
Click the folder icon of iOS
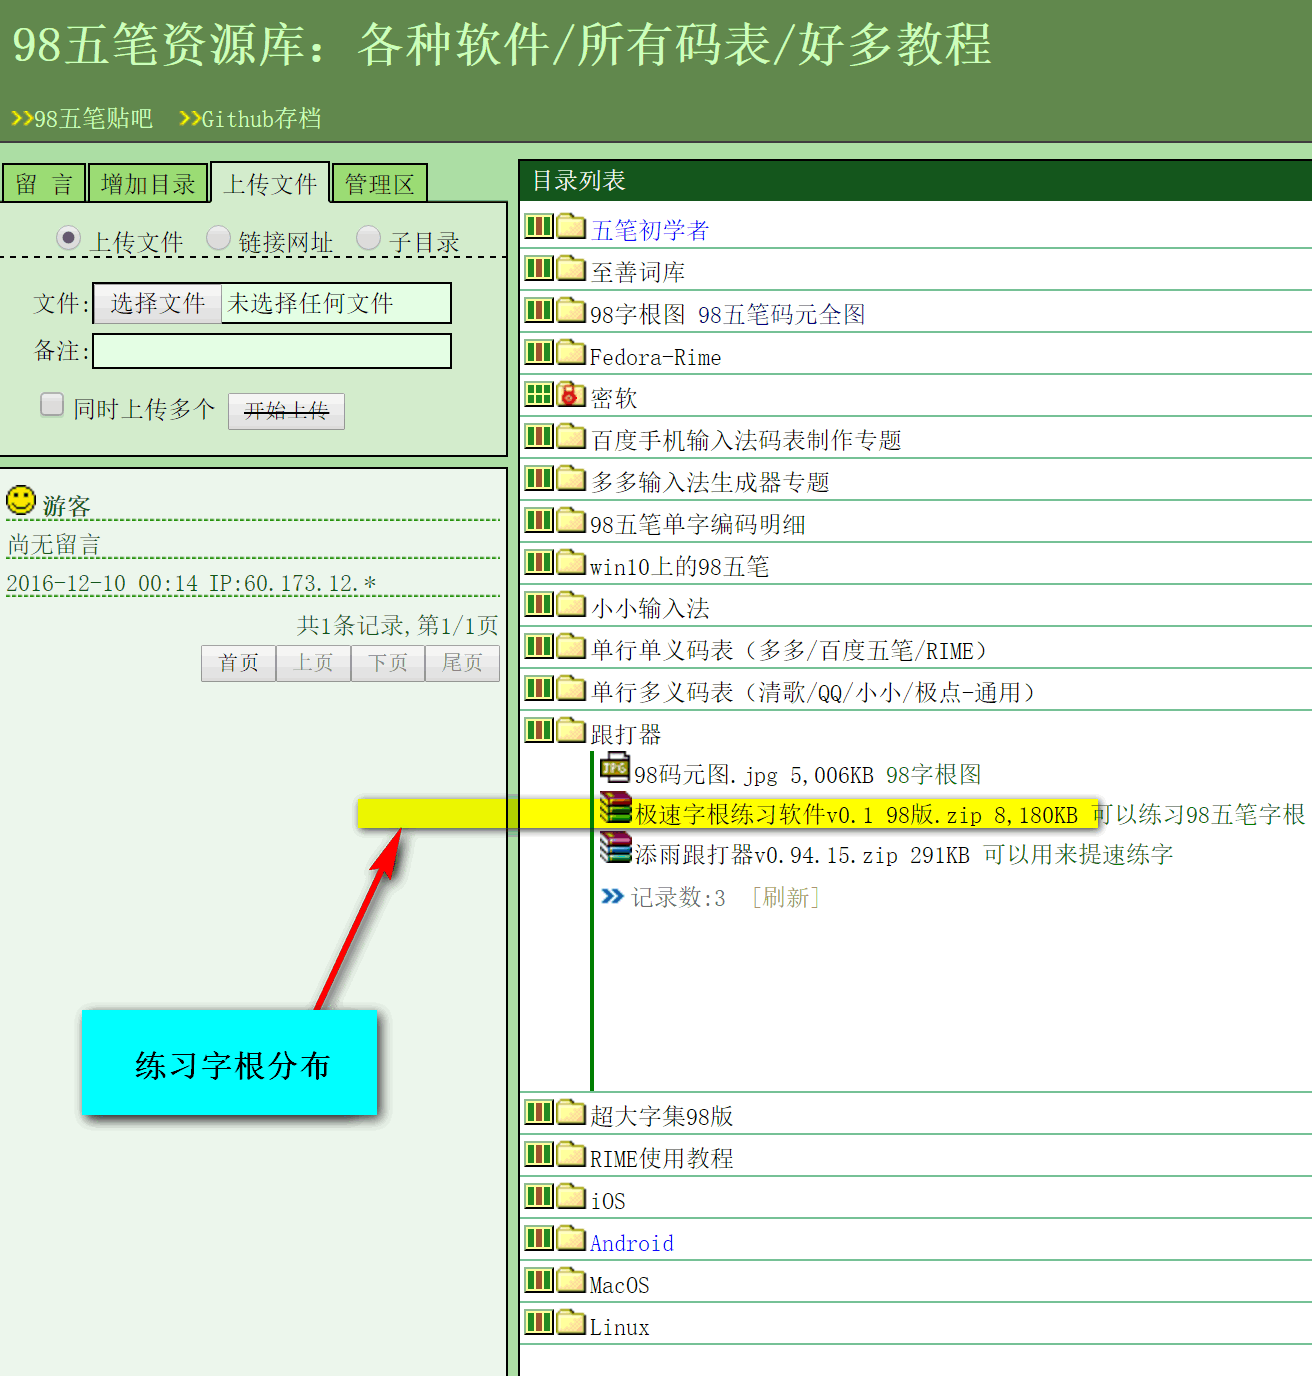click(x=571, y=1196)
